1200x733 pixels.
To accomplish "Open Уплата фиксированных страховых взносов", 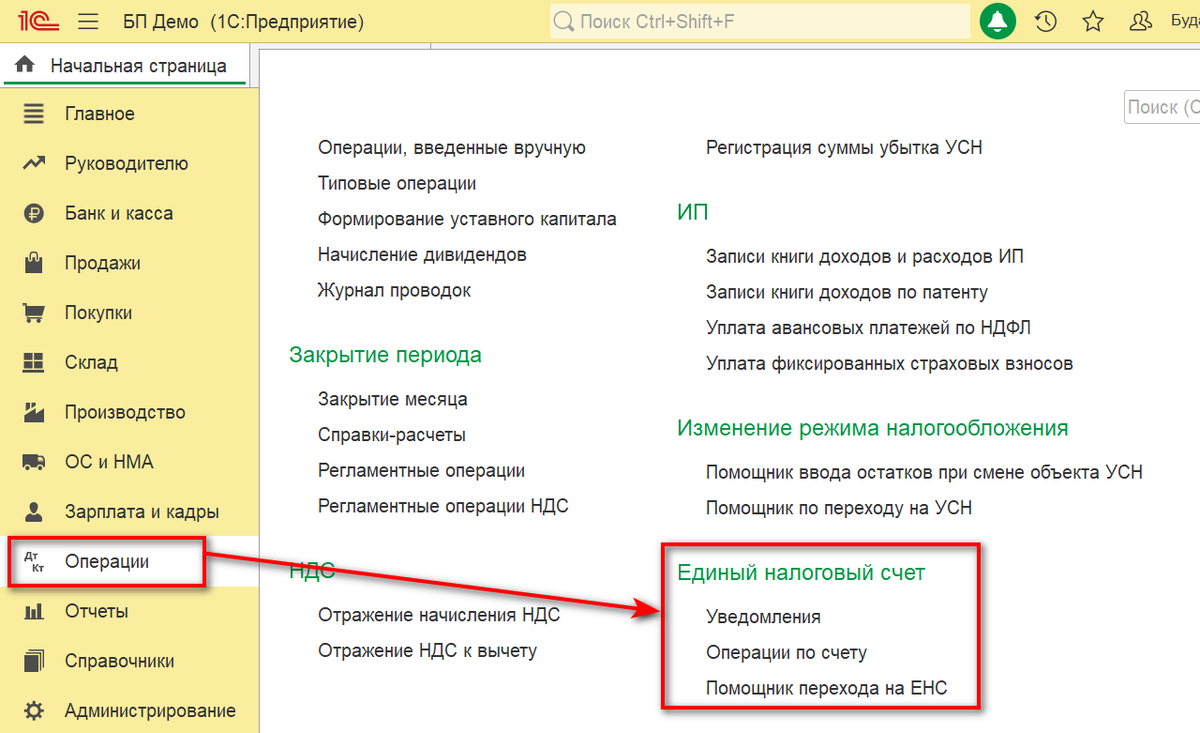I will tap(890, 364).
